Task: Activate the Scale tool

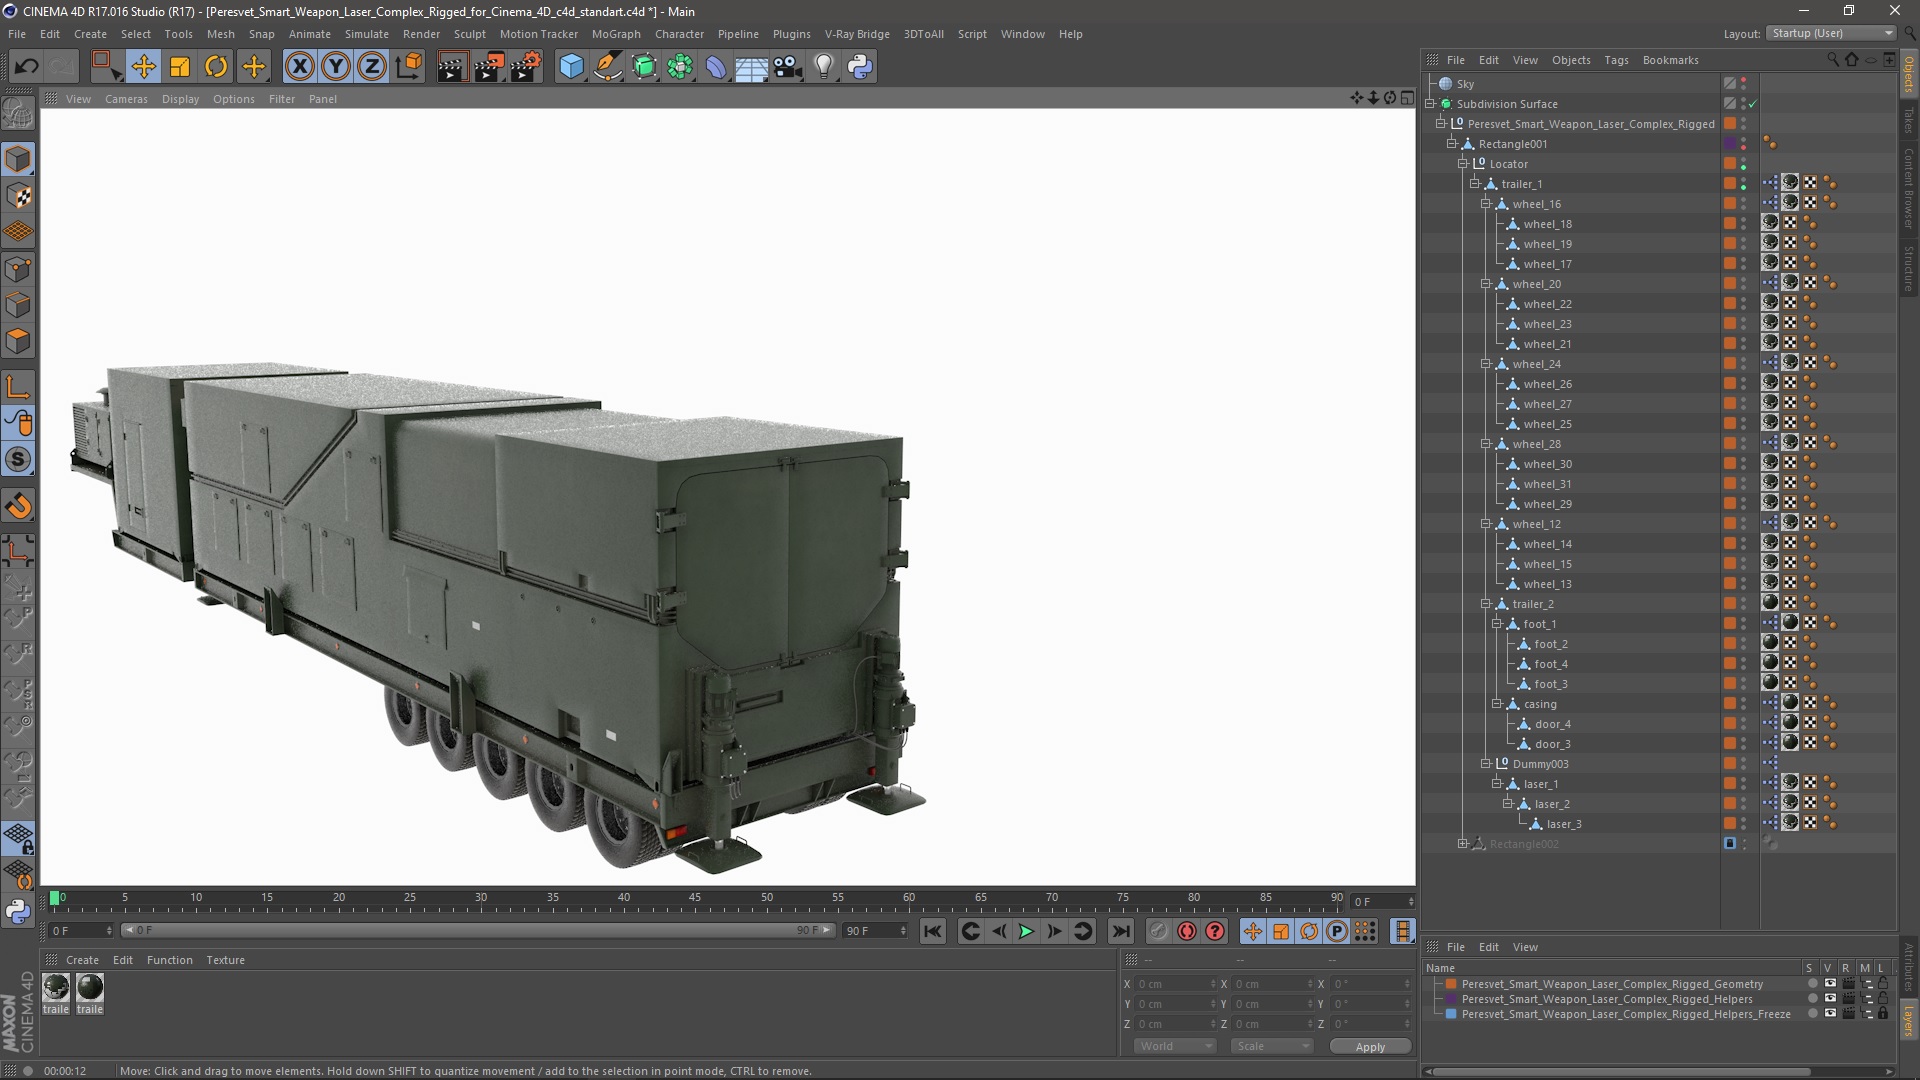Action: tap(180, 67)
